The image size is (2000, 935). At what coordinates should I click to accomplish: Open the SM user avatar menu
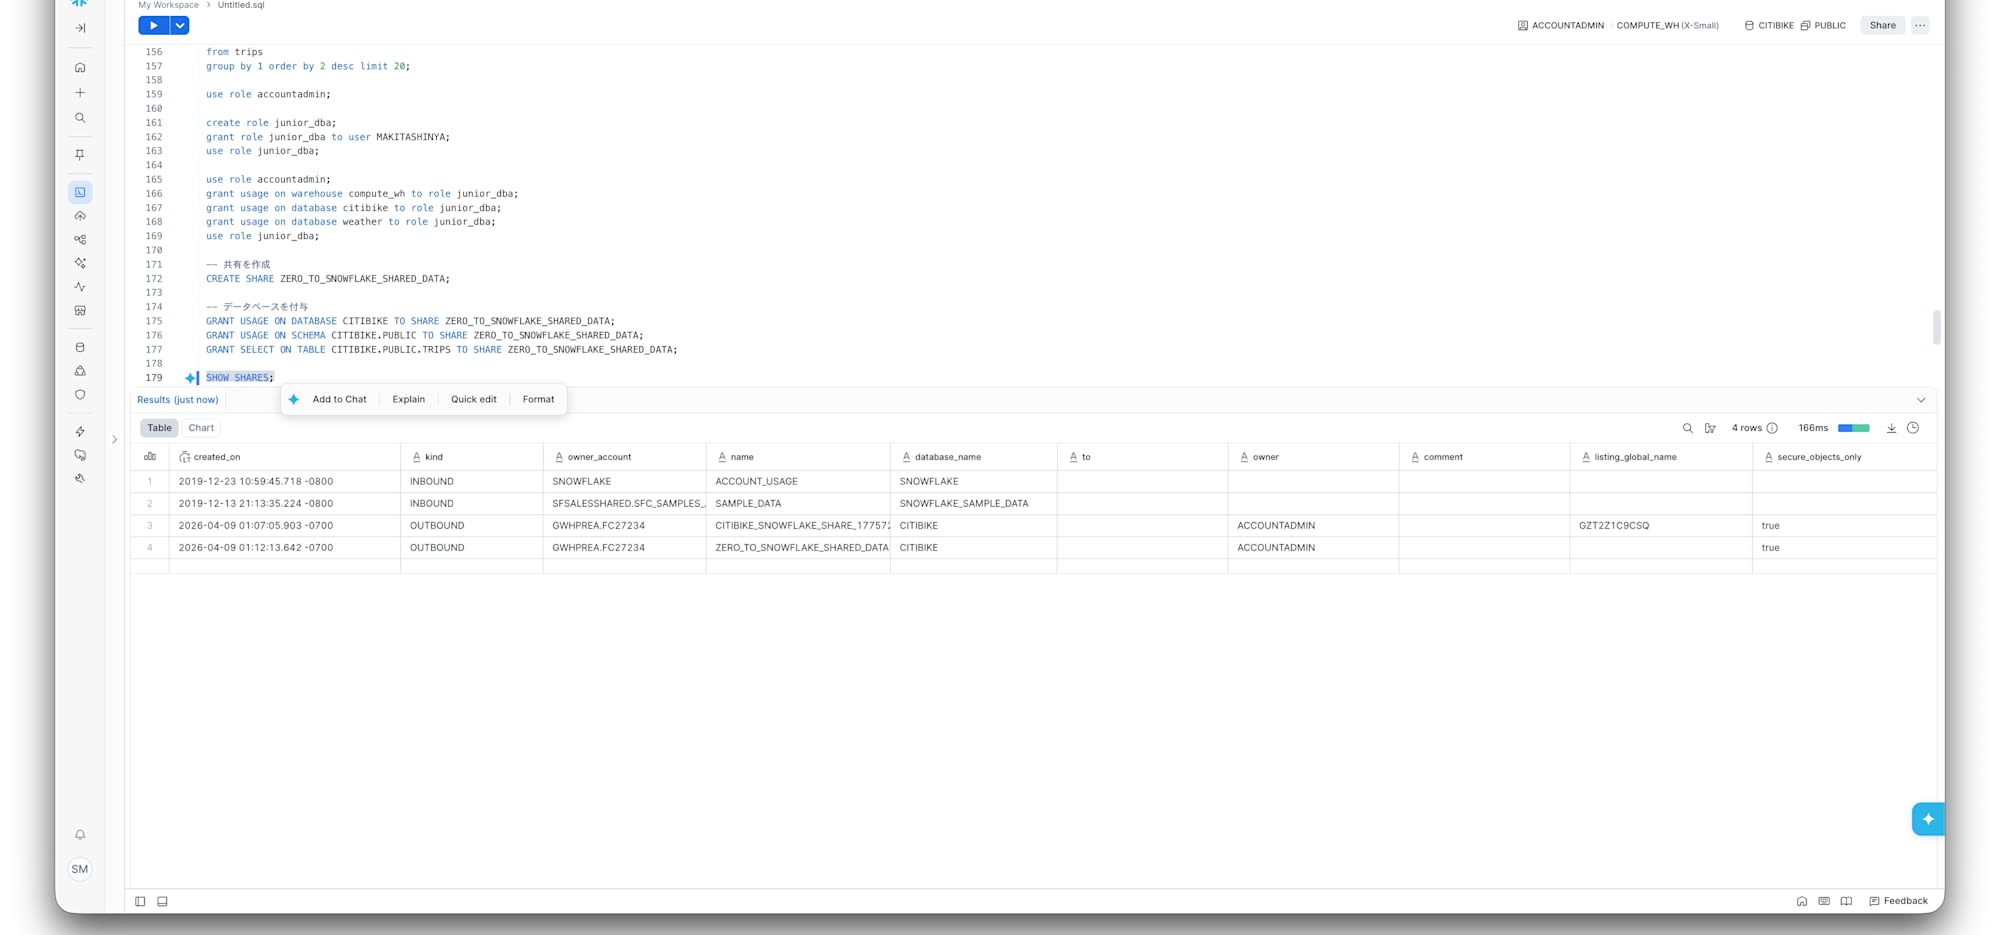click(x=80, y=869)
